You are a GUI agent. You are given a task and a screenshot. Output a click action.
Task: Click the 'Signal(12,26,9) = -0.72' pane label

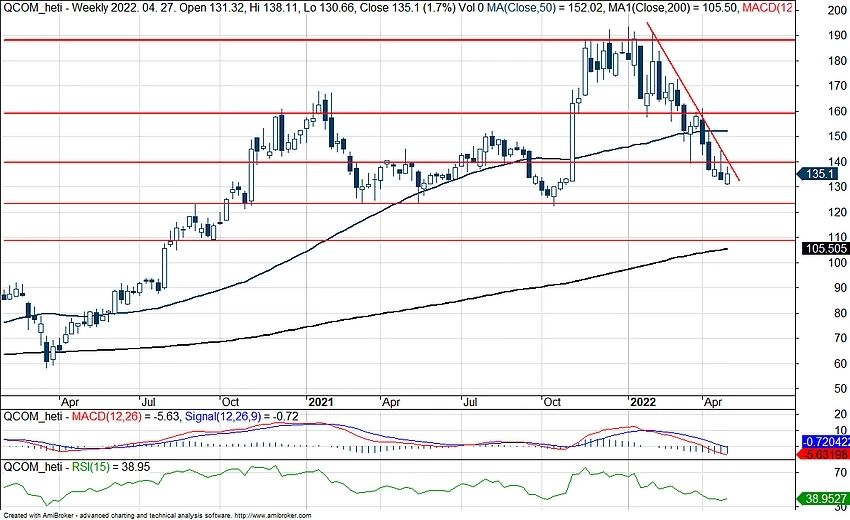click(x=242, y=416)
